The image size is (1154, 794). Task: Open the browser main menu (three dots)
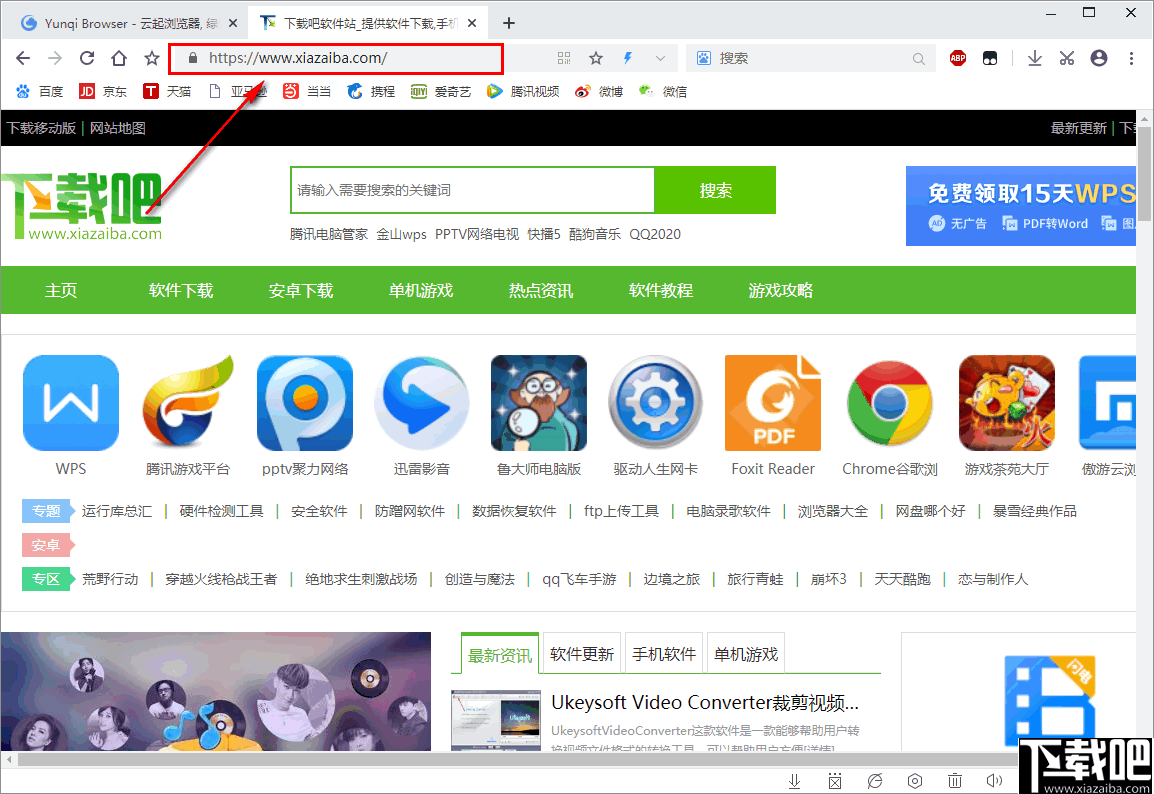point(1131,58)
